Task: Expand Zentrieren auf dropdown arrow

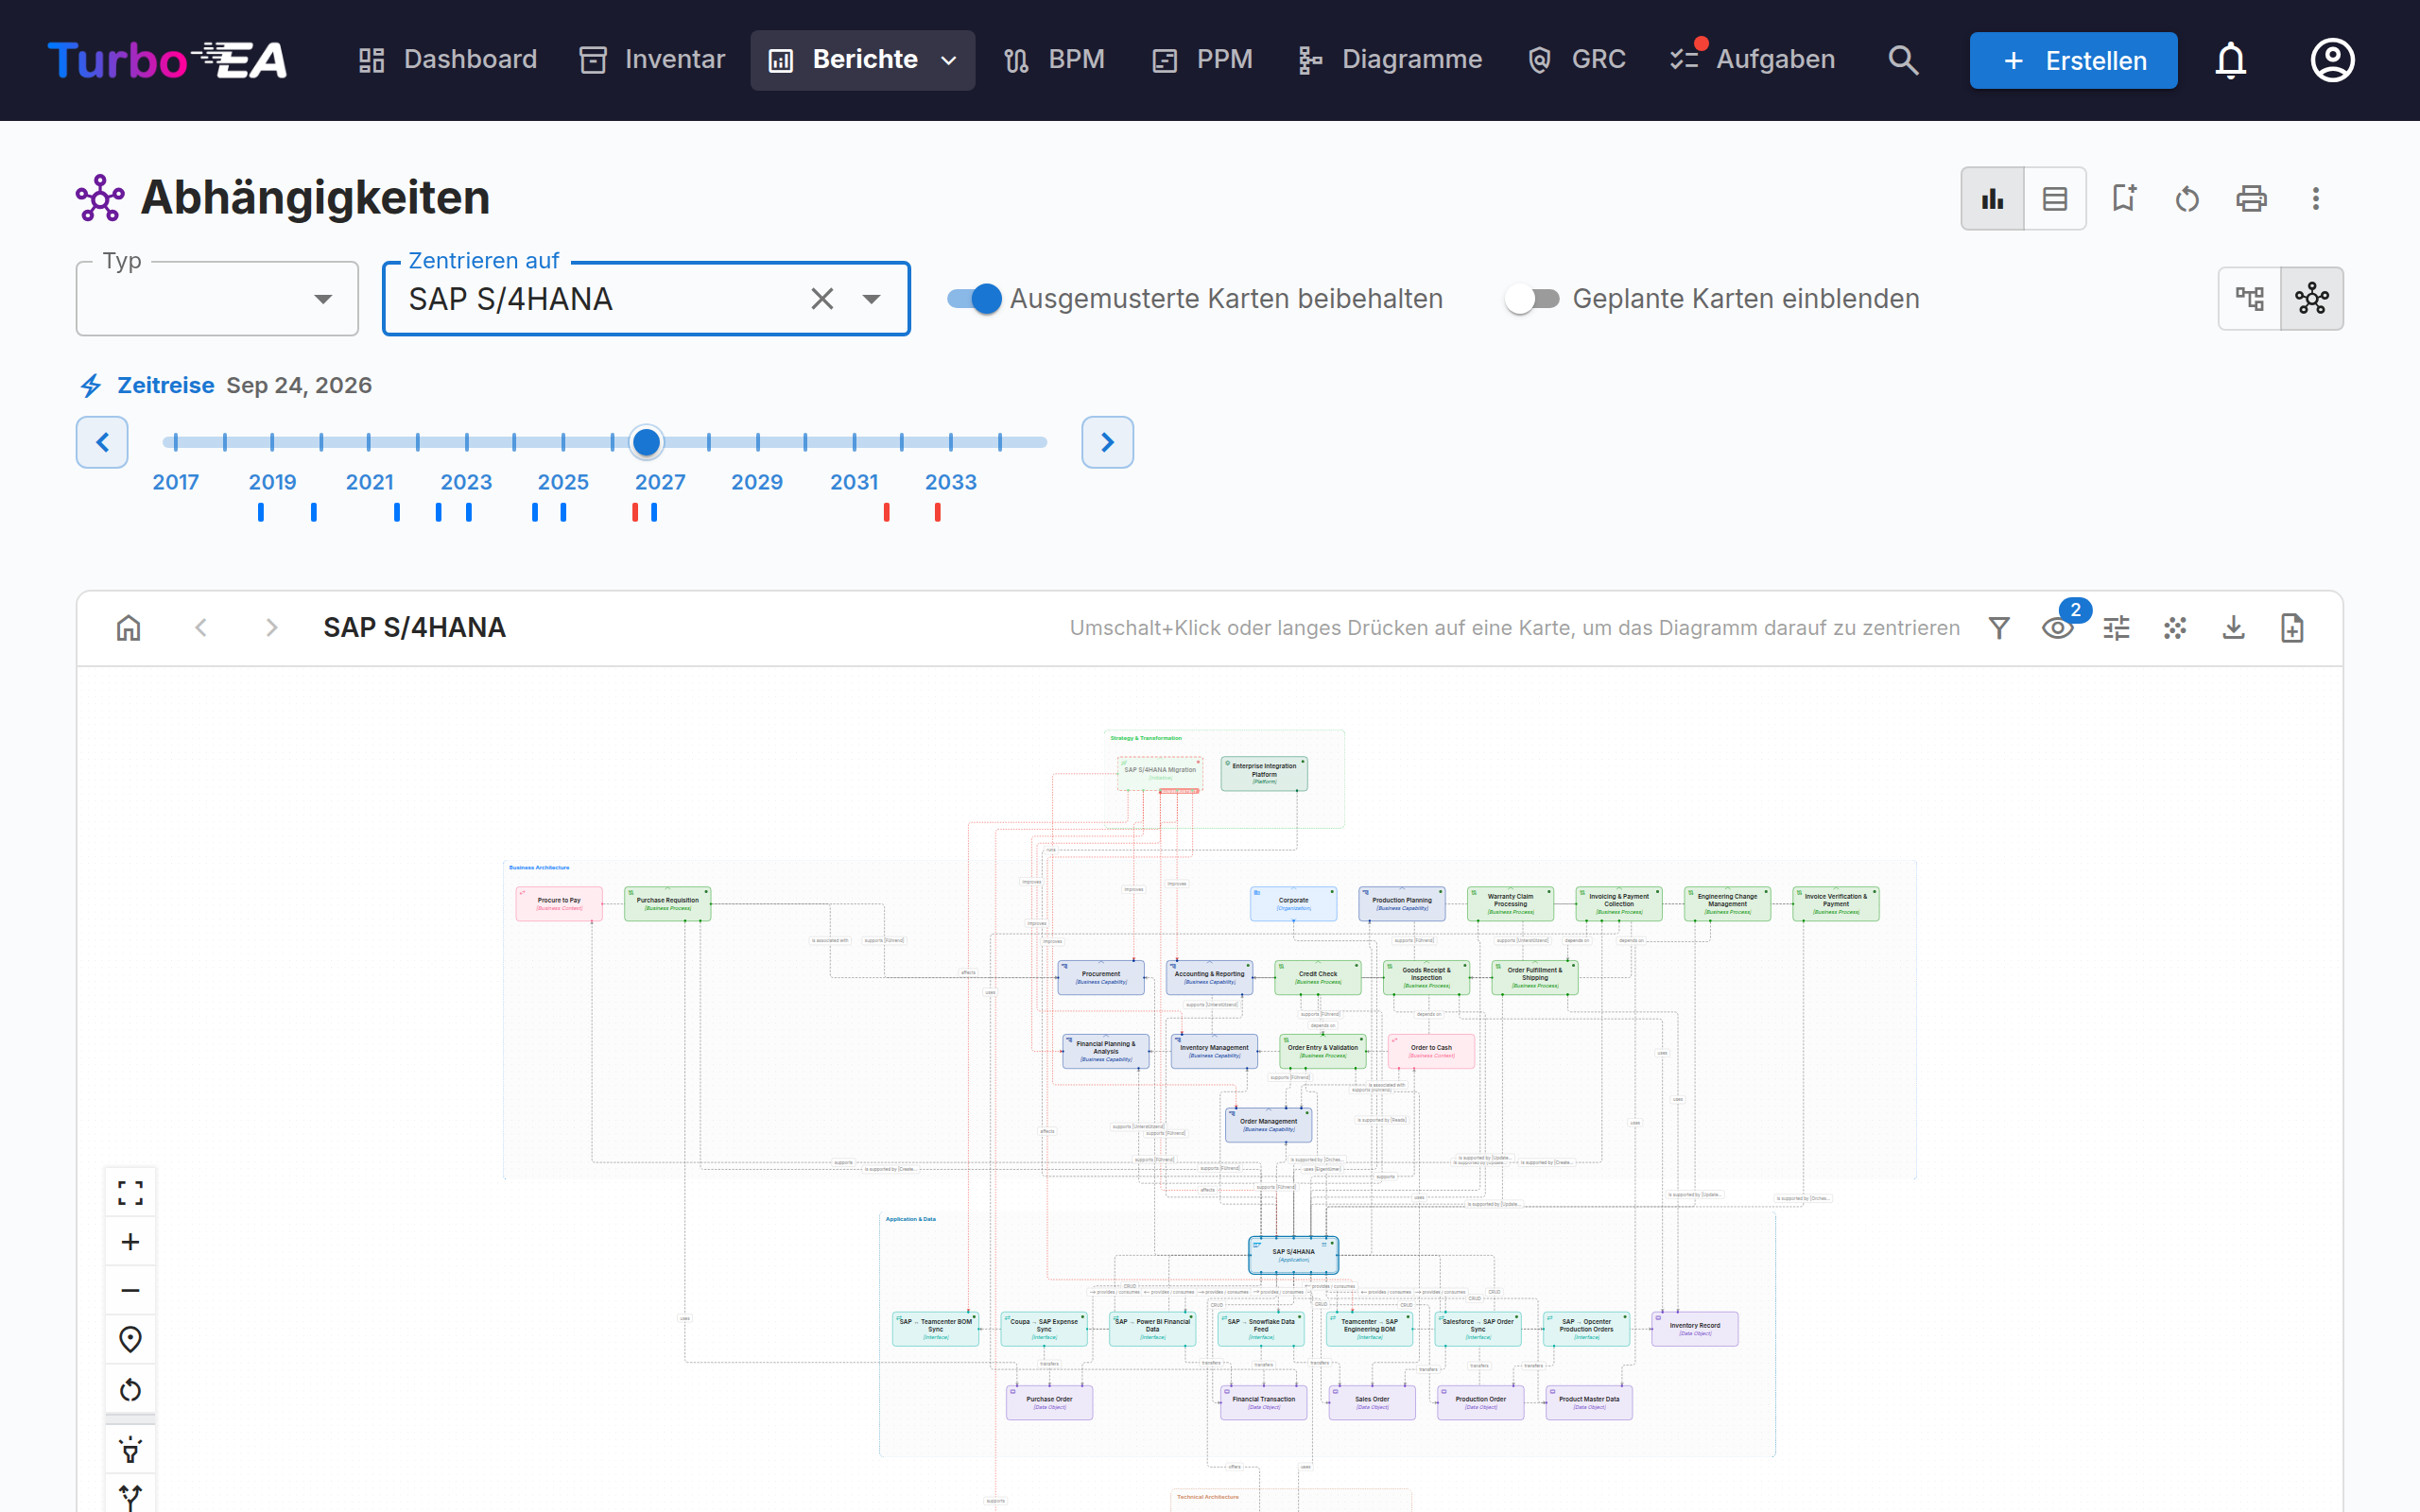Action: (872, 298)
